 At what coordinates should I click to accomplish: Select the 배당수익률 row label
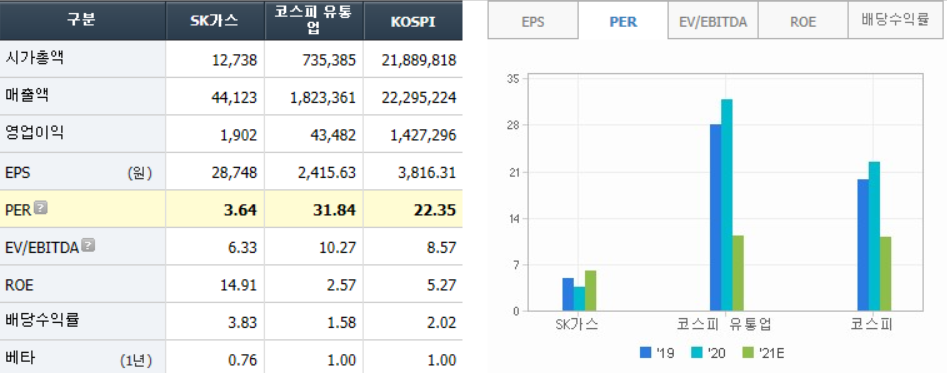(42, 320)
